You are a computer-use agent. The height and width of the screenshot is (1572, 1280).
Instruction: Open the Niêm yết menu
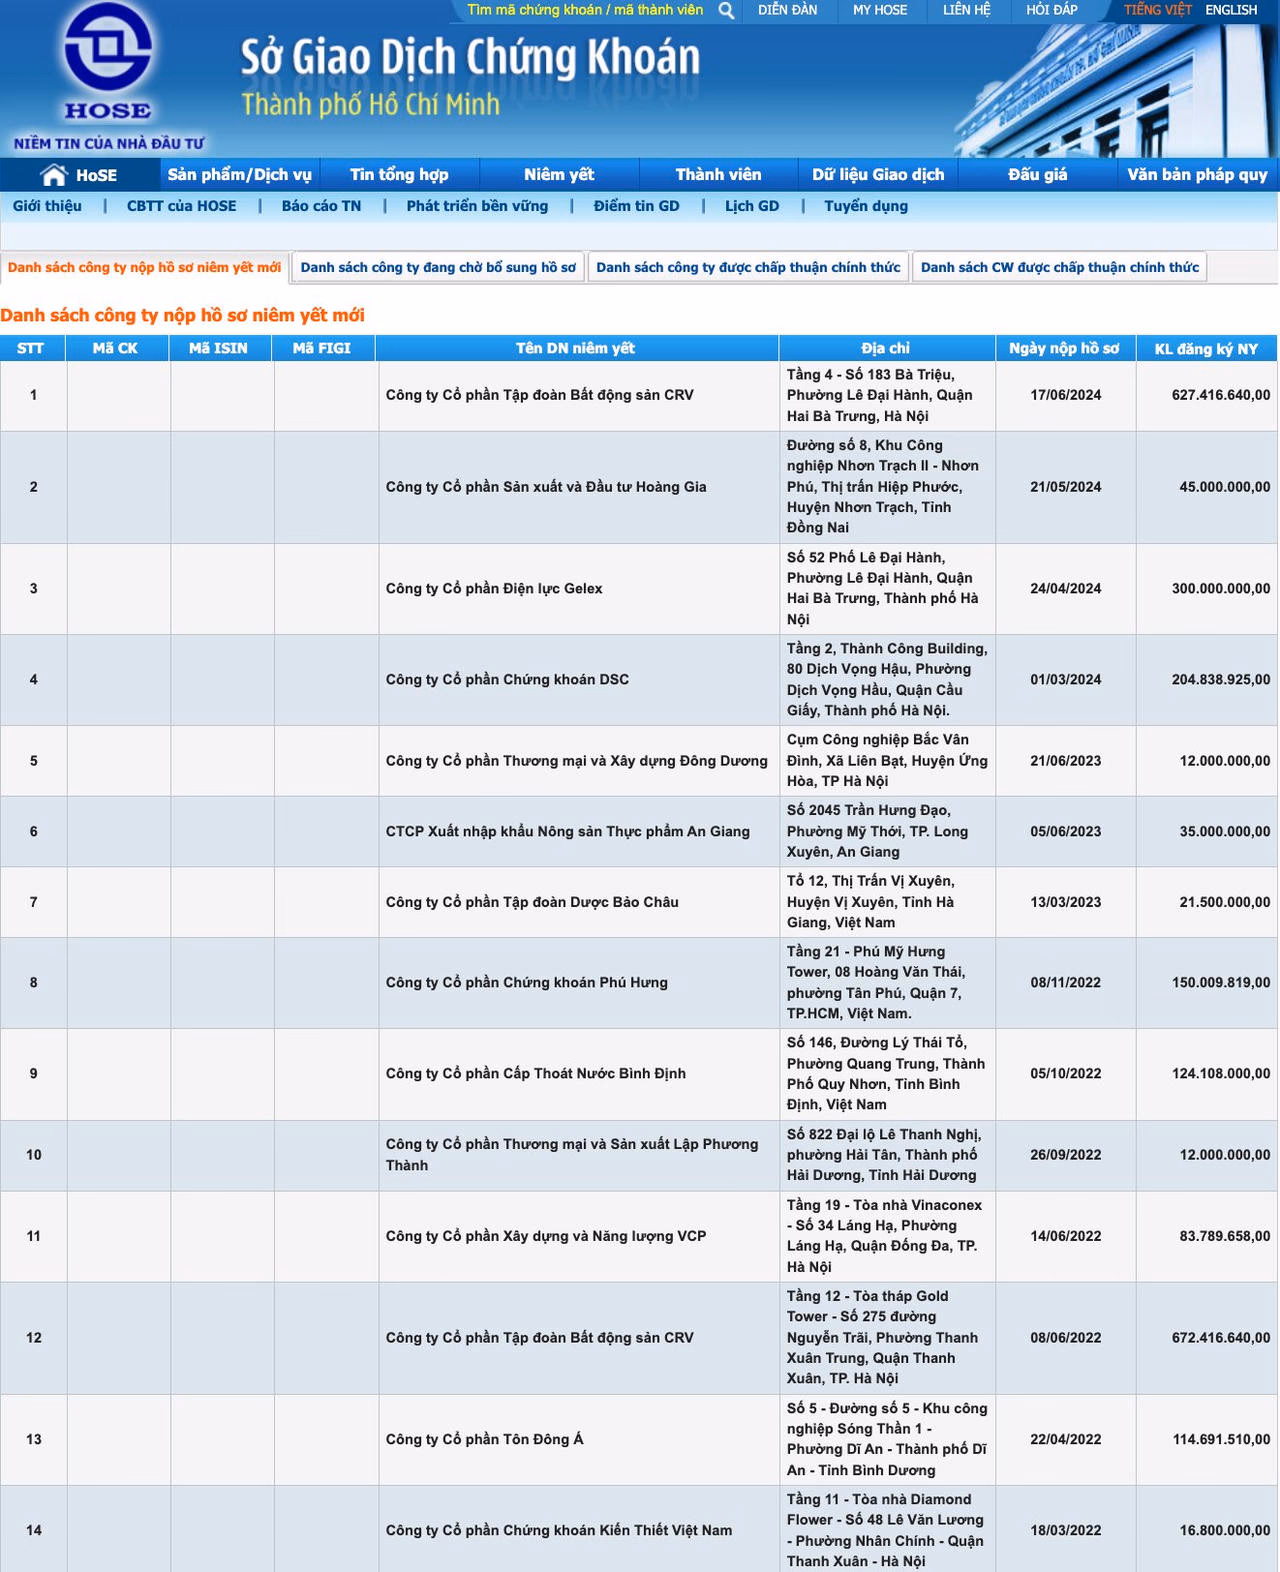559,175
